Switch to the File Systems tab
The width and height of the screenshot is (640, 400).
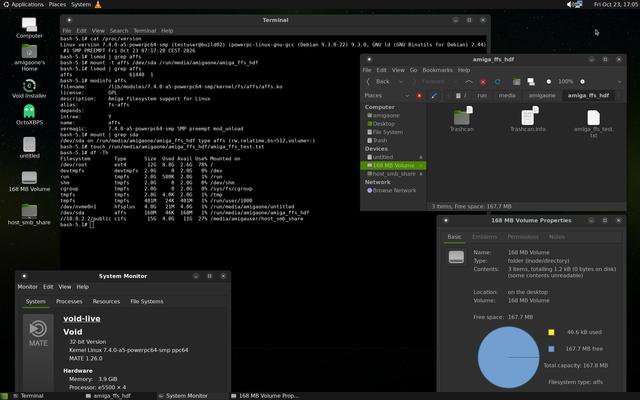[x=147, y=302]
